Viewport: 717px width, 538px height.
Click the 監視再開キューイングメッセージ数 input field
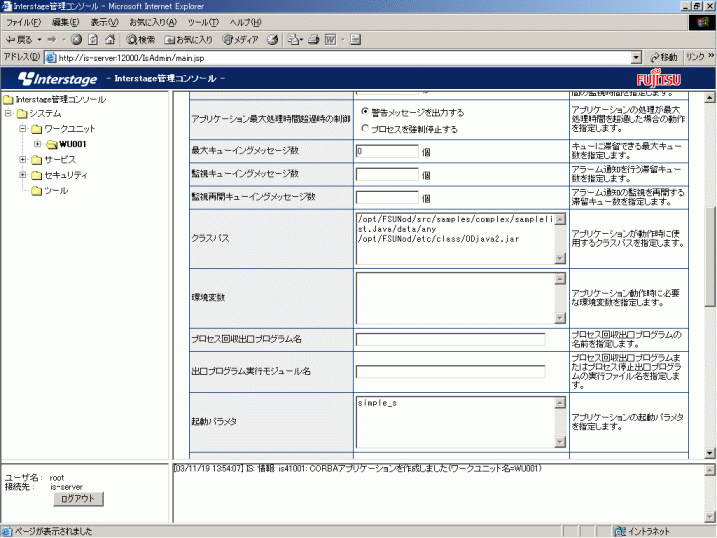click(387, 197)
